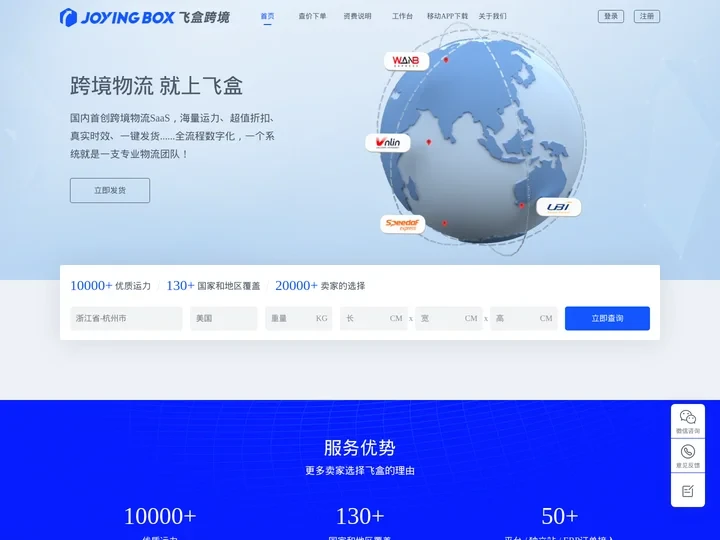Click the 注册 register button
720x540 pixels.
click(x=647, y=16)
